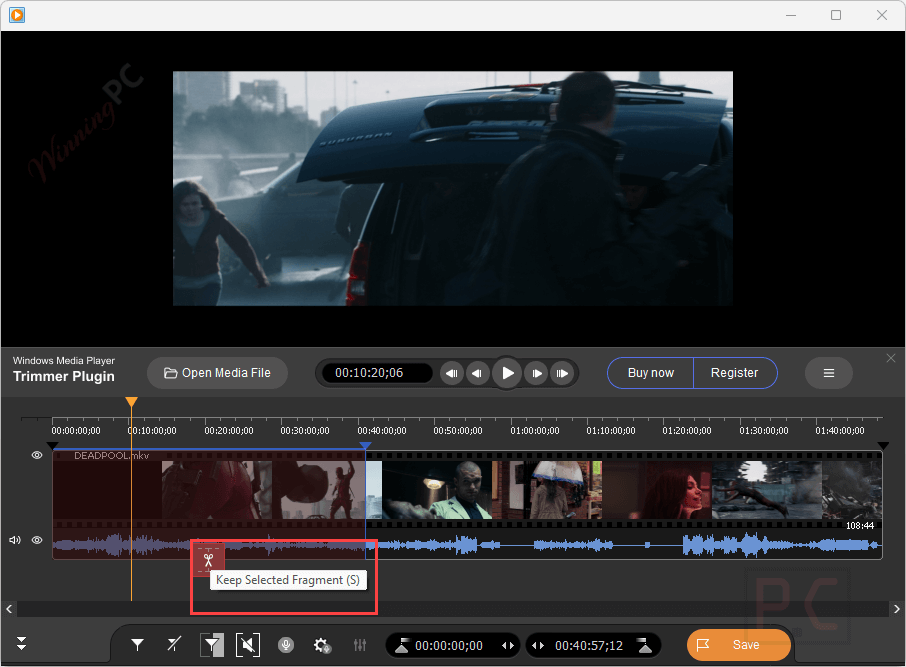Click the invert selection funnel icon
This screenshot has width=906, height=667.
click(212, 645)
